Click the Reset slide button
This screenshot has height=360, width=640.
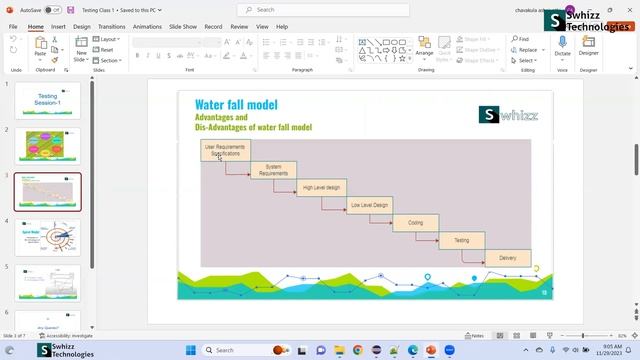103,50
